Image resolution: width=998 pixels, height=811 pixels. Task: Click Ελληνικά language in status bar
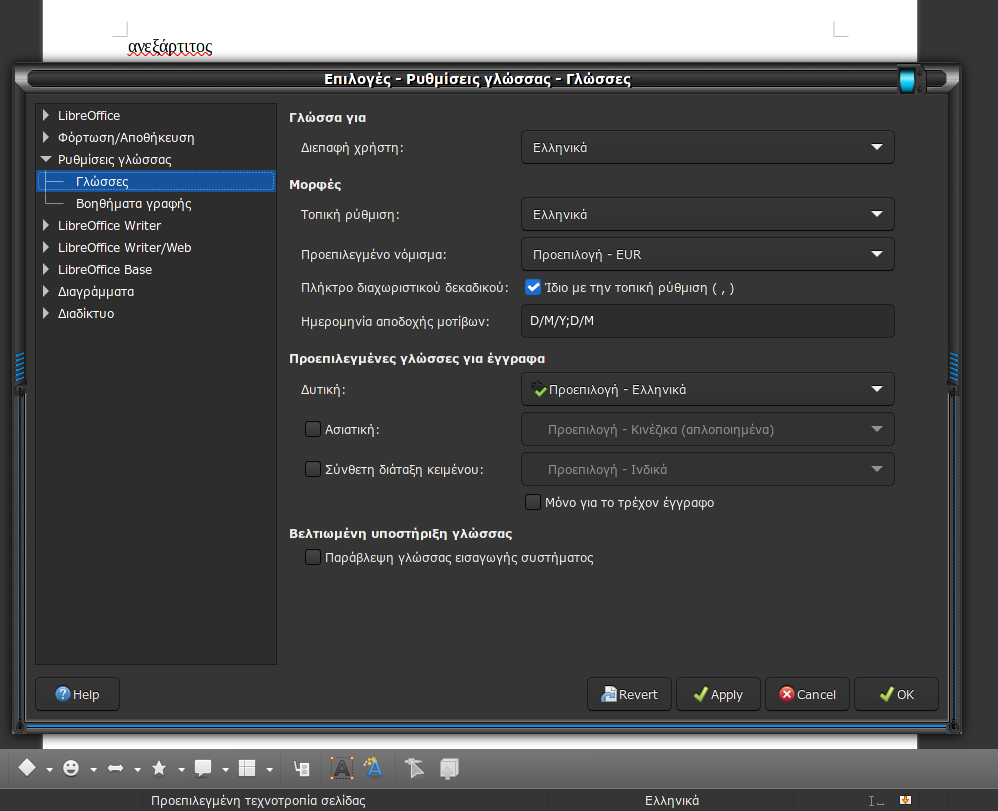coord(671,800)
